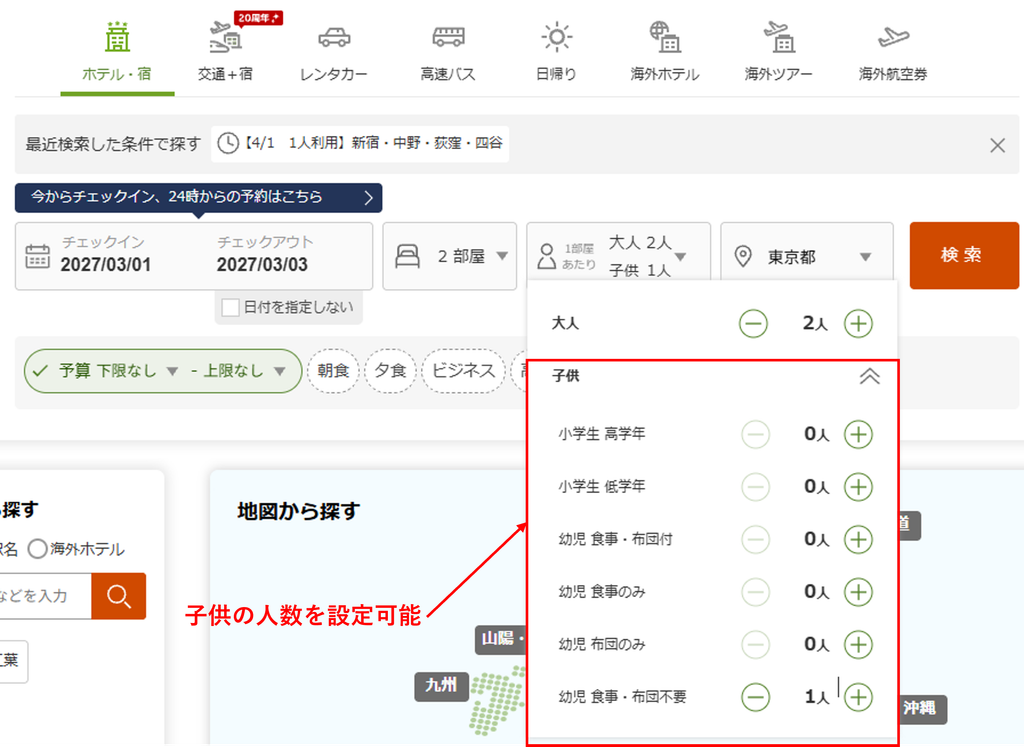Check the 日付を指定しない checkbox

point(231,308)
